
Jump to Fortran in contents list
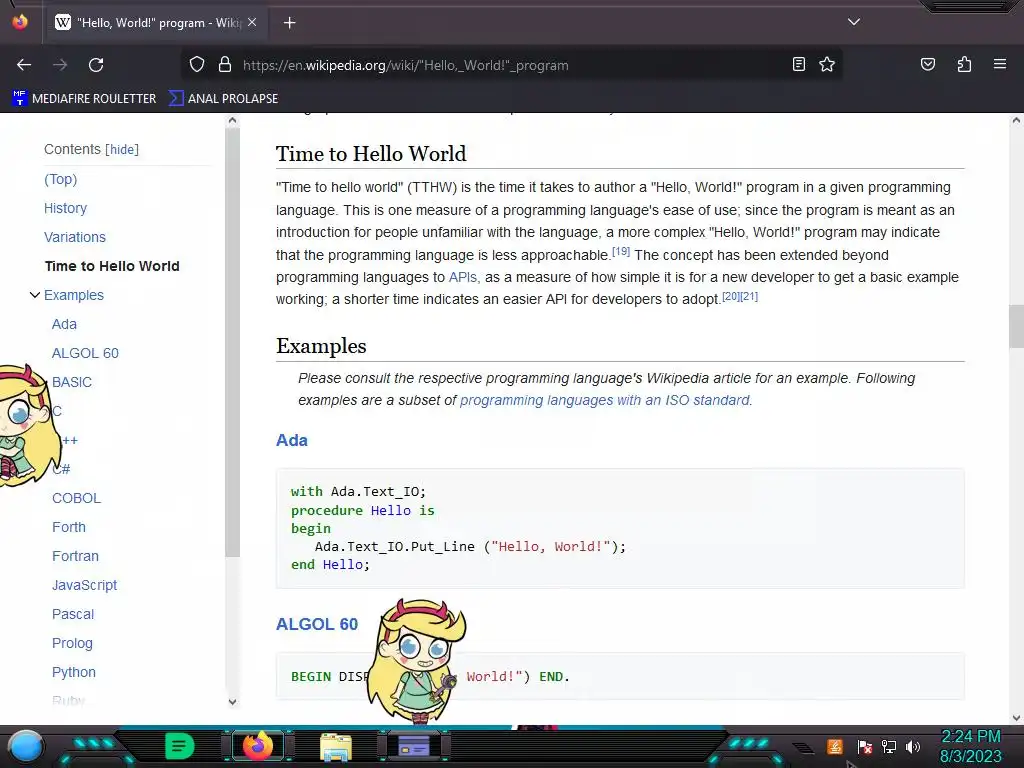[x=75, y=556]
